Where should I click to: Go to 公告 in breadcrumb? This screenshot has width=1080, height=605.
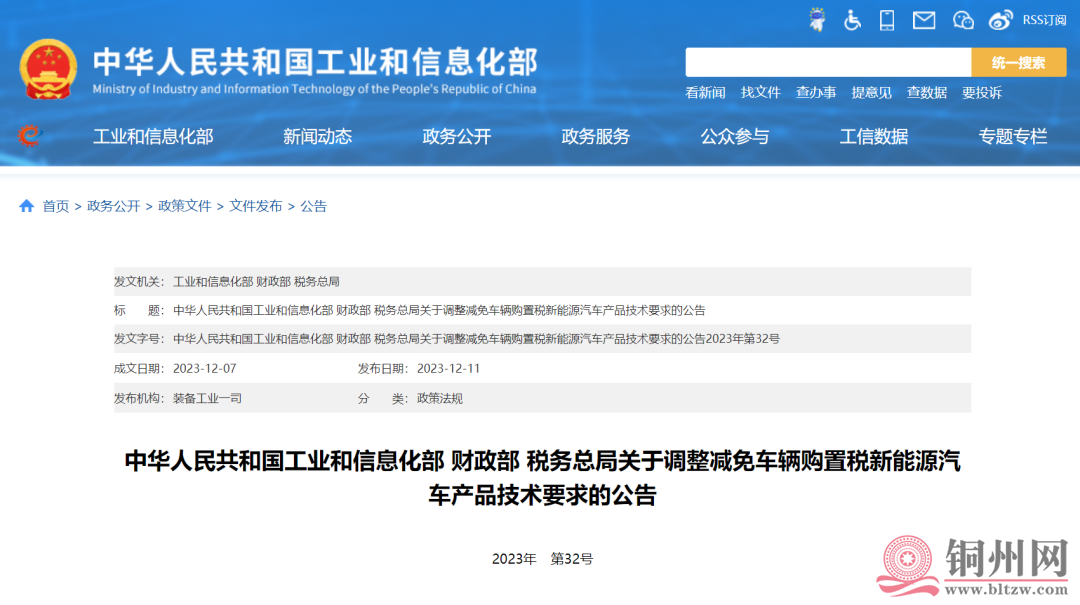(x=313, y=206)
